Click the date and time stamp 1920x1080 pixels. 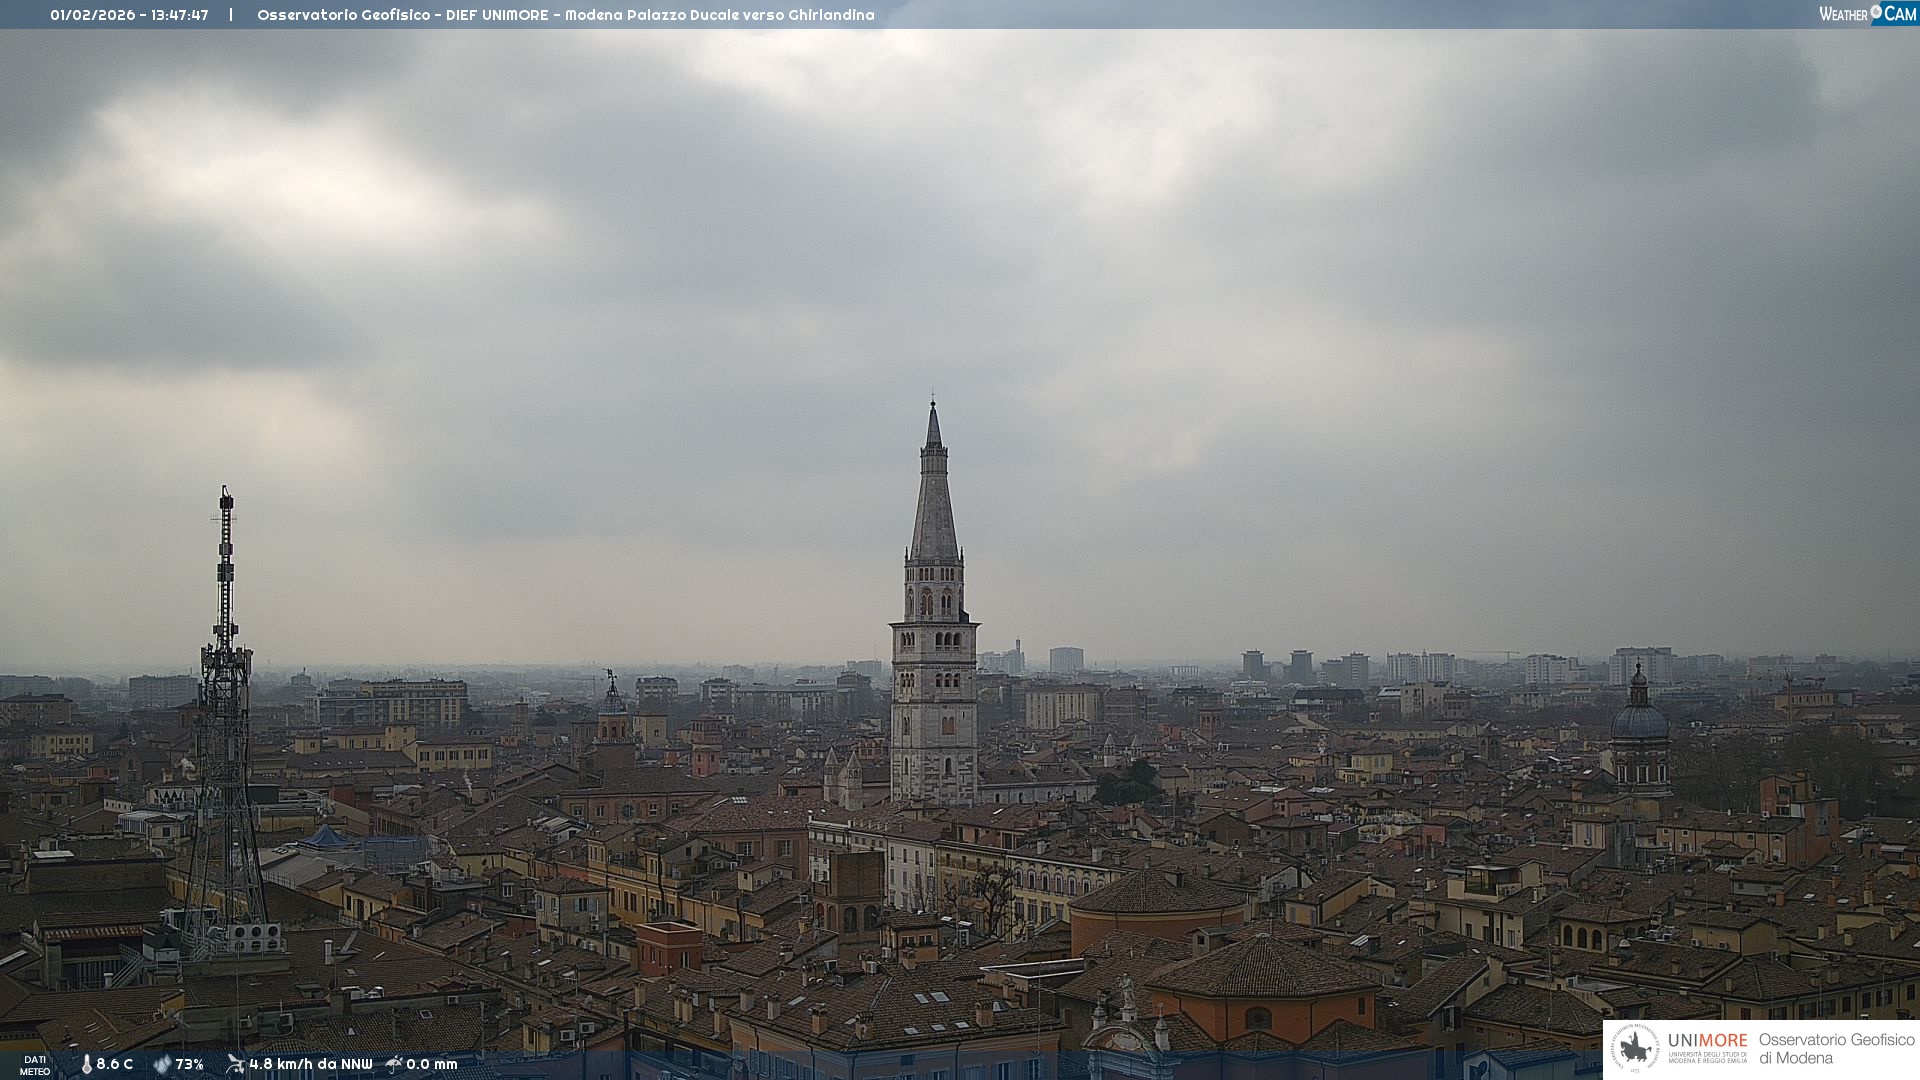pos(129,15)
